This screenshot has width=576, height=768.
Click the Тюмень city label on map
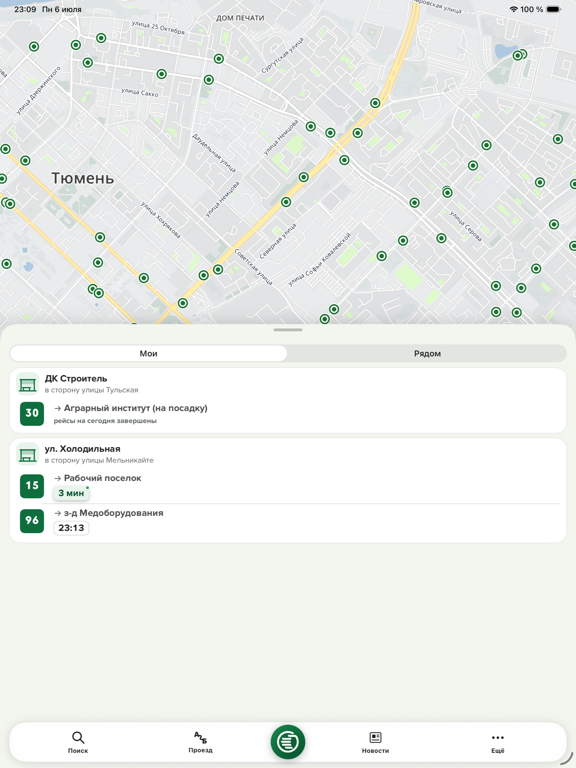coord(83,178)
